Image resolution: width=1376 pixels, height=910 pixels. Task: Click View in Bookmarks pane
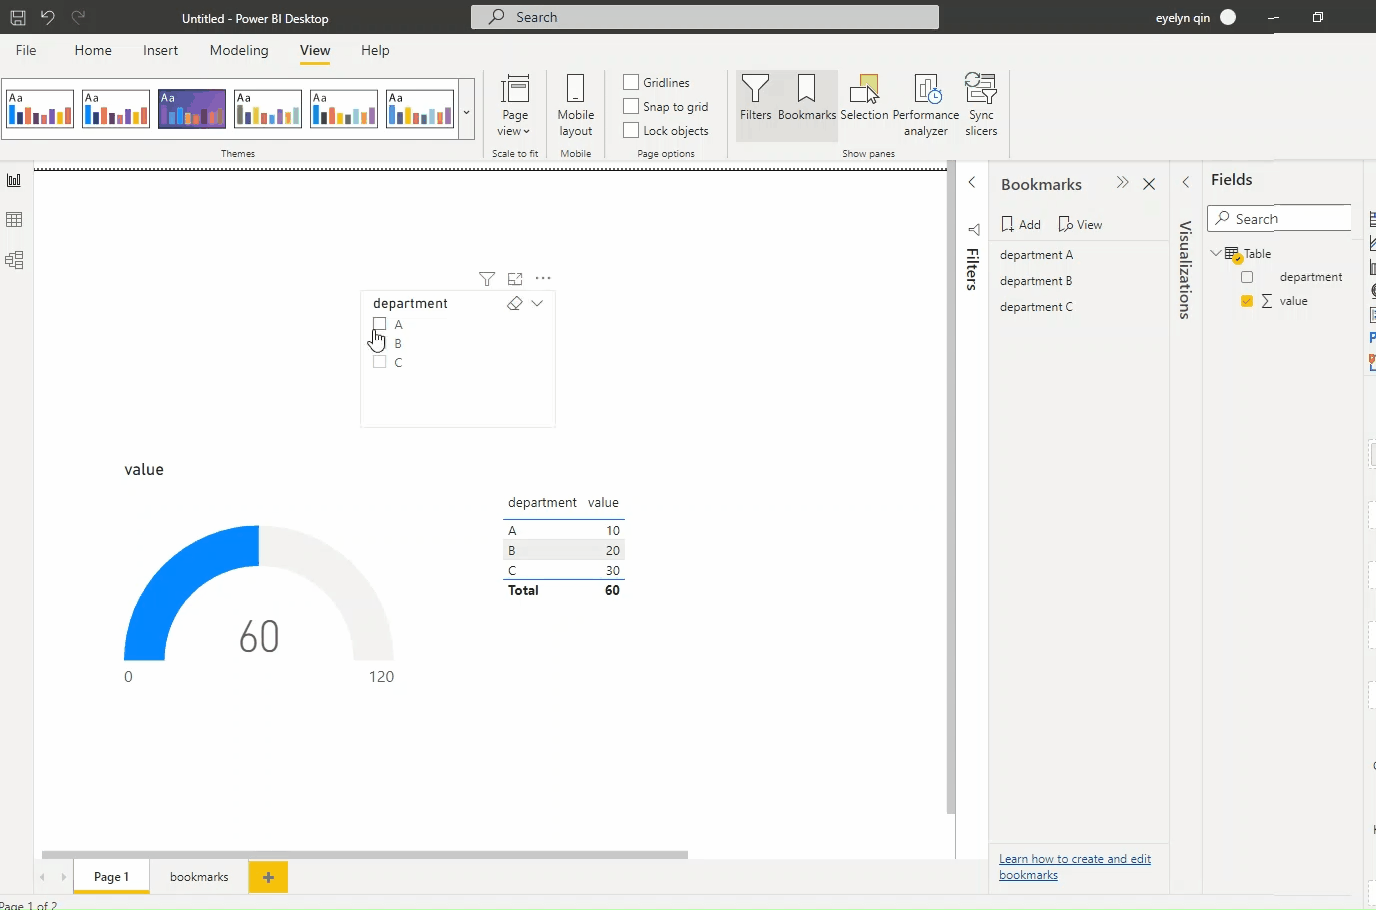click(x=1080, y=224)
